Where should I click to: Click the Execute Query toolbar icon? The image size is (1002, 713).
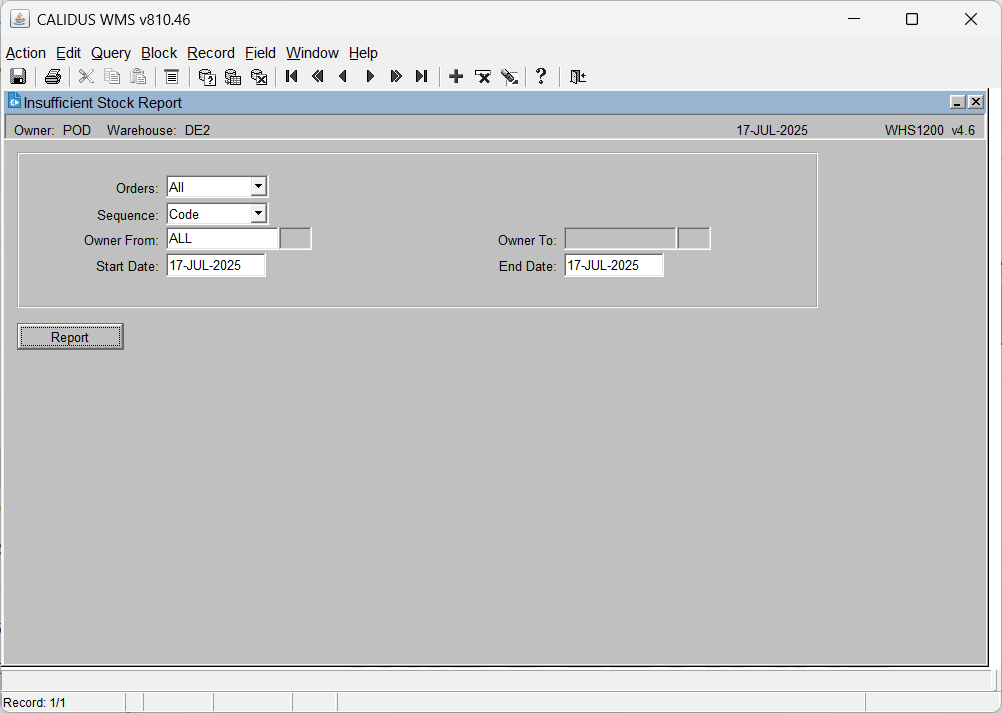[x=233, y=77]
